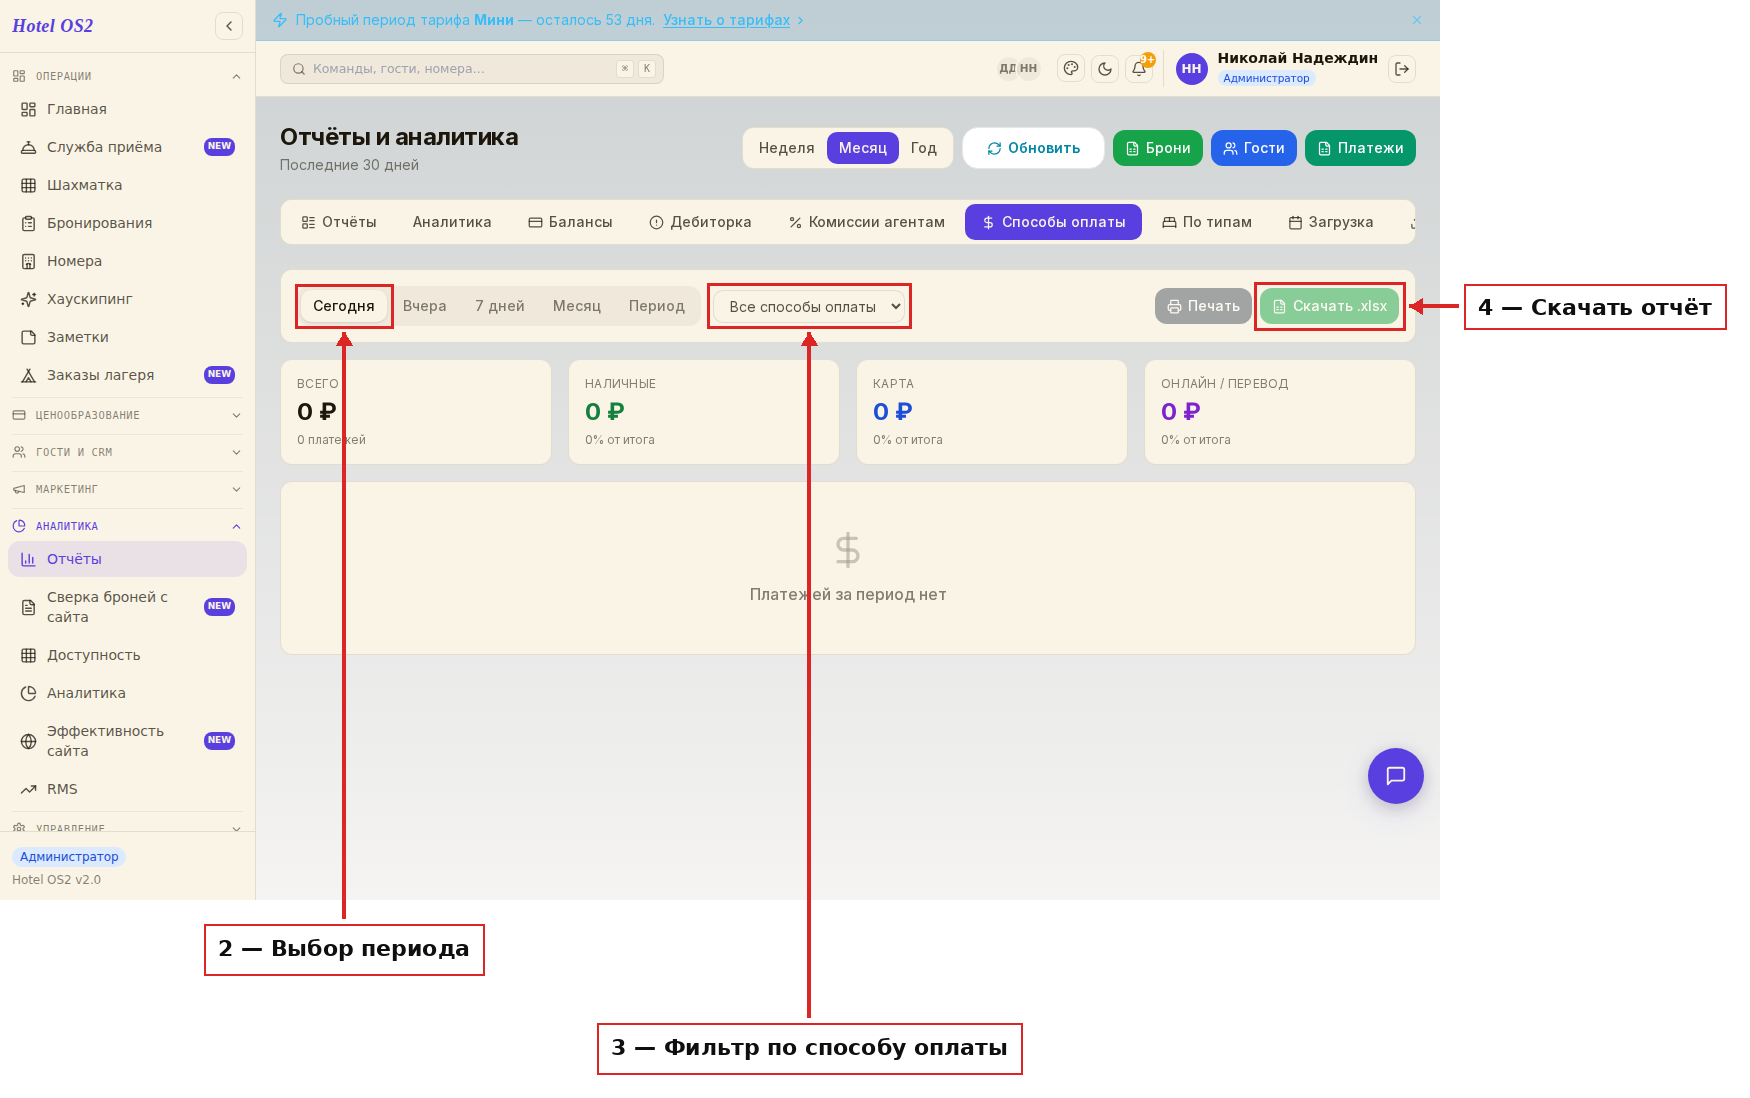The width and height of the screenshot is (1750, 1098).
Task: Open Шахматка grid view
Action: click(x=127, y=185)
